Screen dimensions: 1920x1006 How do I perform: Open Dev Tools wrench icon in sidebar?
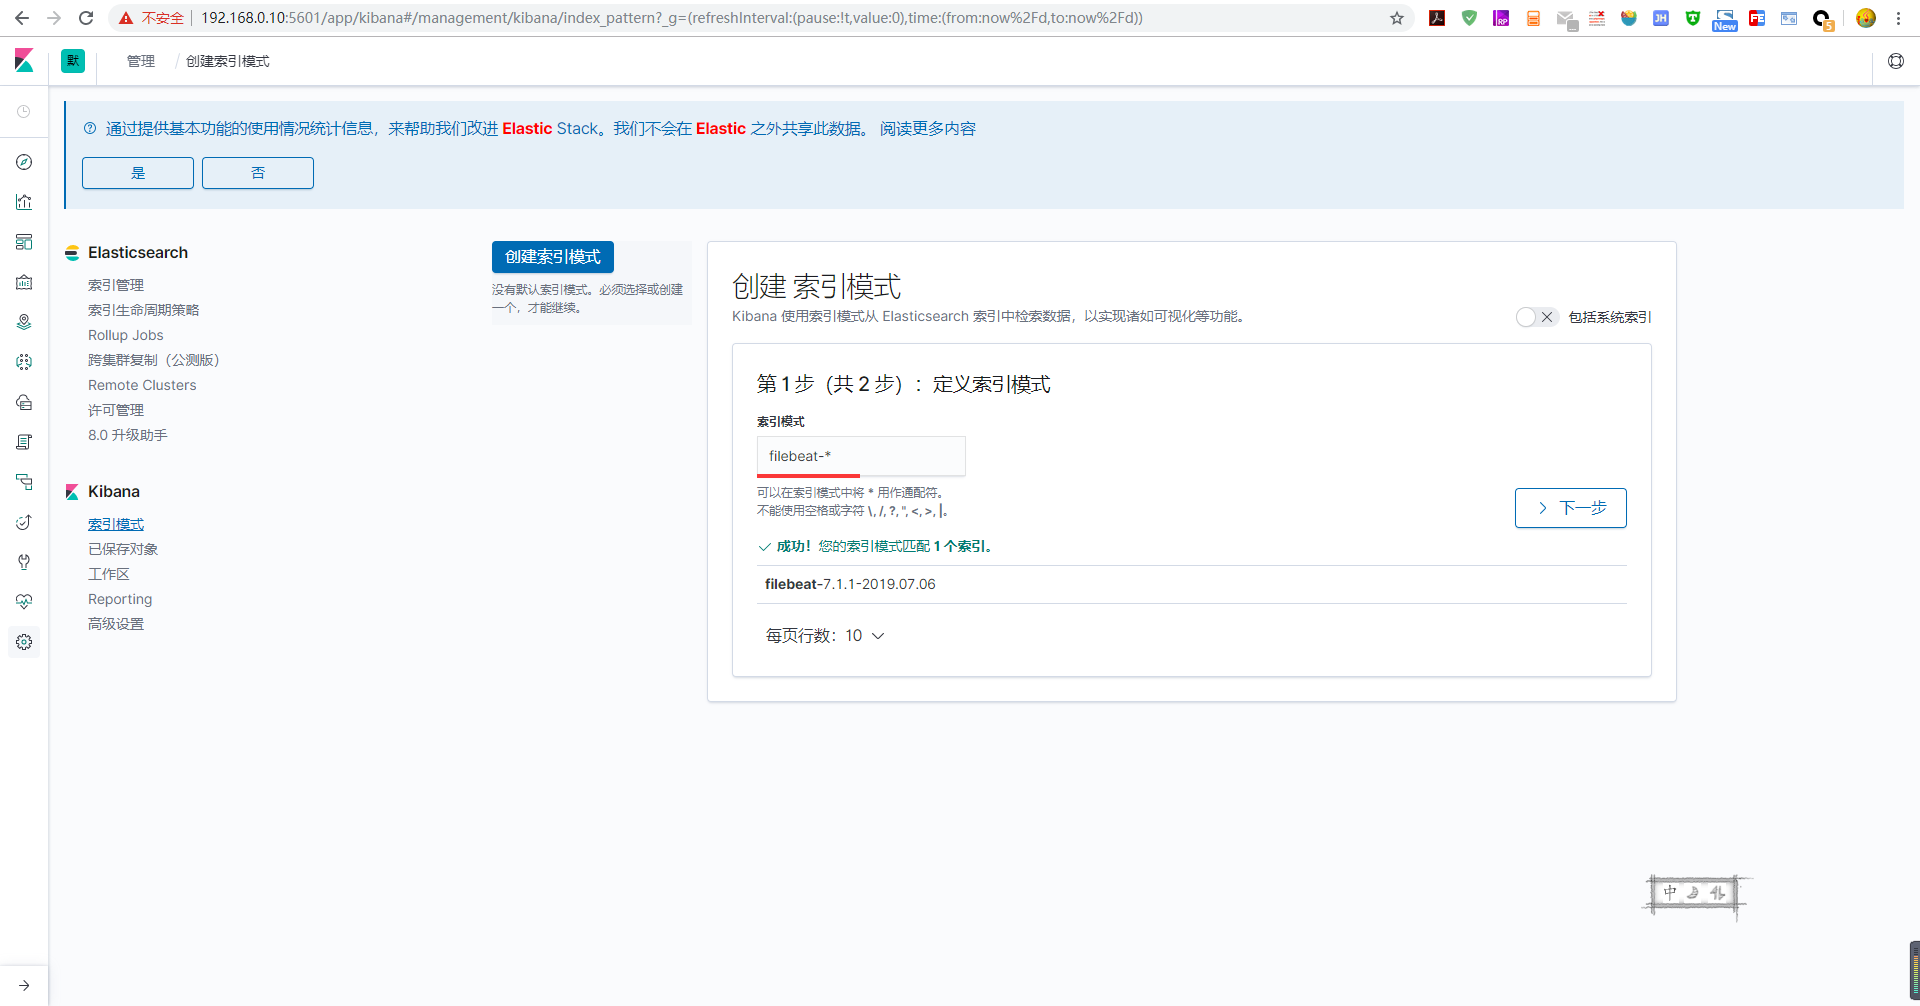click(x=24, y=562)
